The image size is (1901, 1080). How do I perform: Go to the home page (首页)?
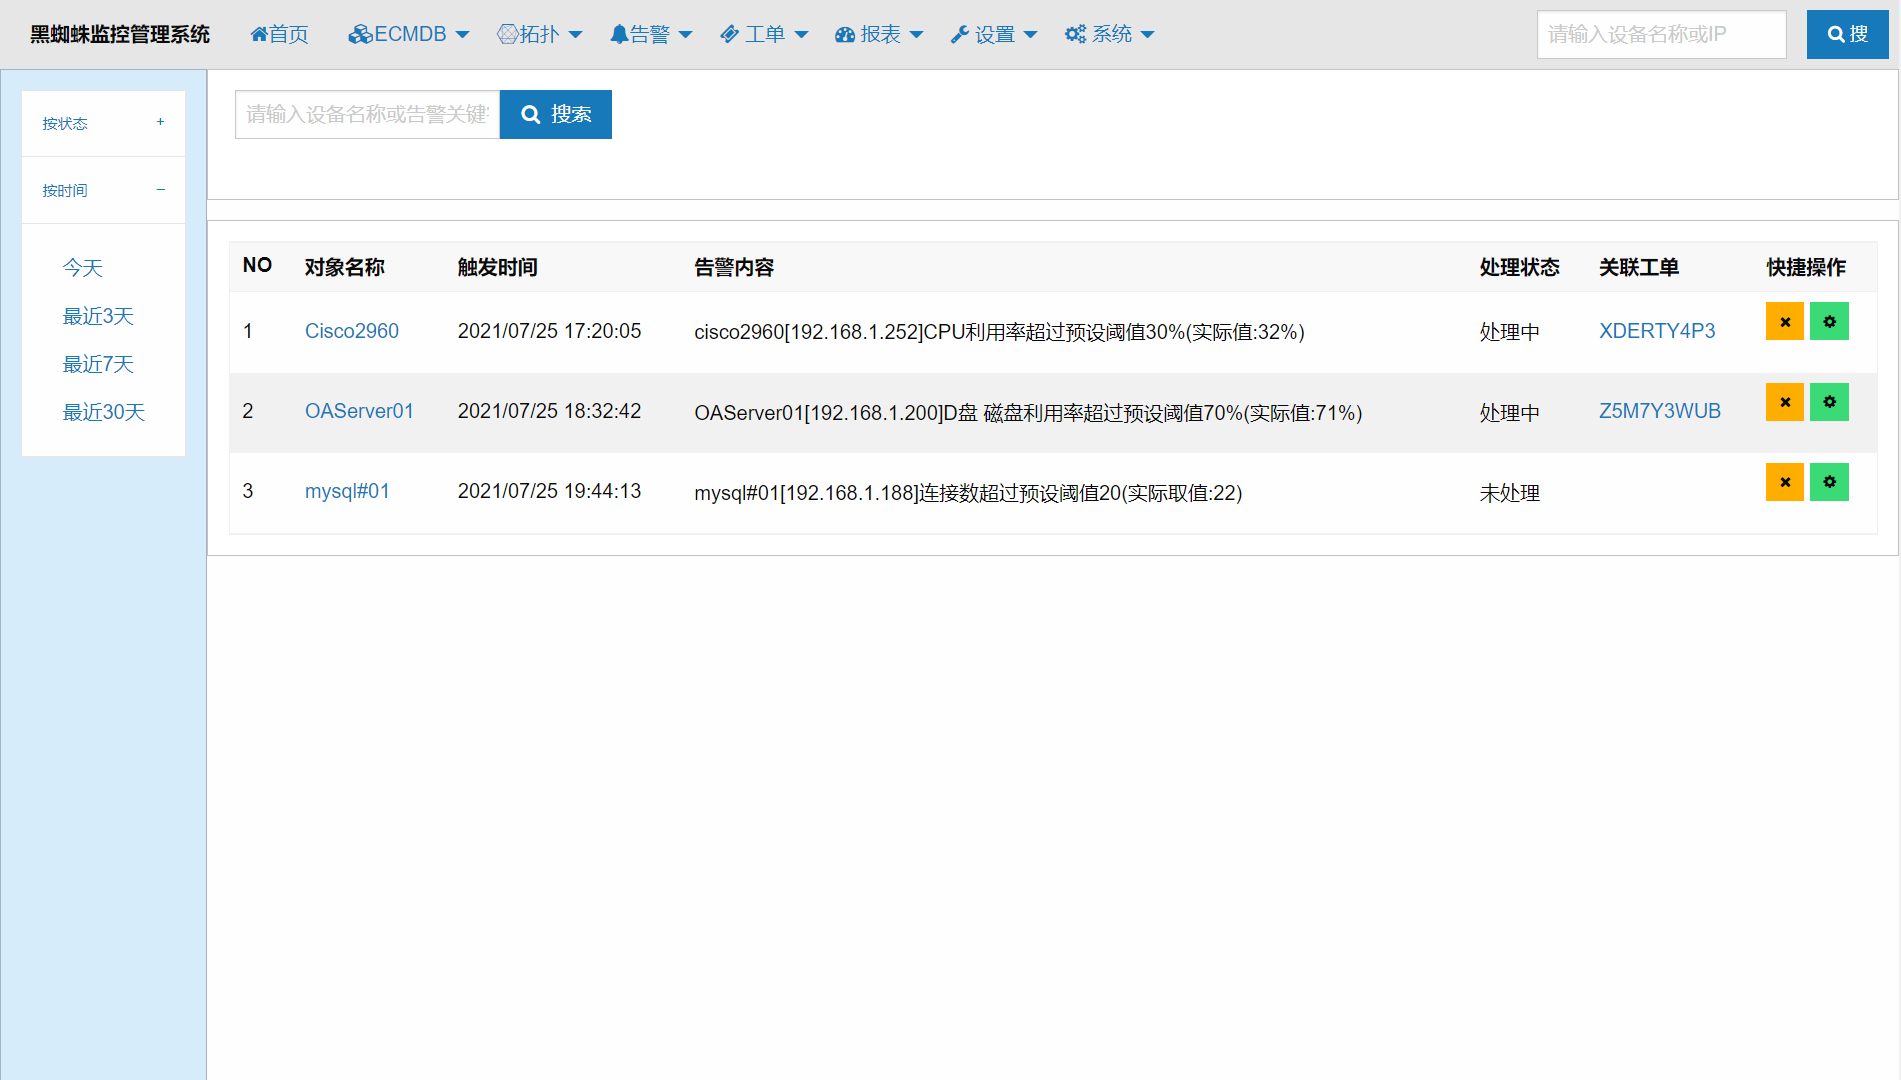[x=280, y=34]
